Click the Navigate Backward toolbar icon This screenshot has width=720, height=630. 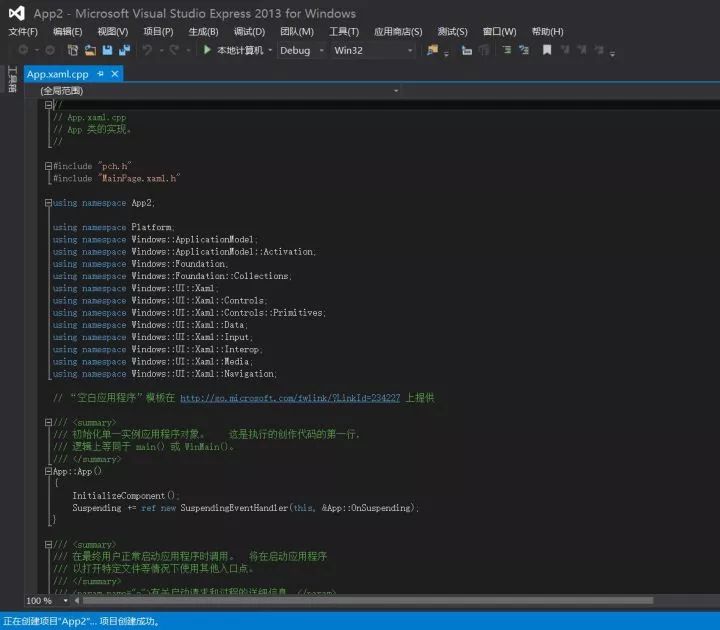(22, 50)
